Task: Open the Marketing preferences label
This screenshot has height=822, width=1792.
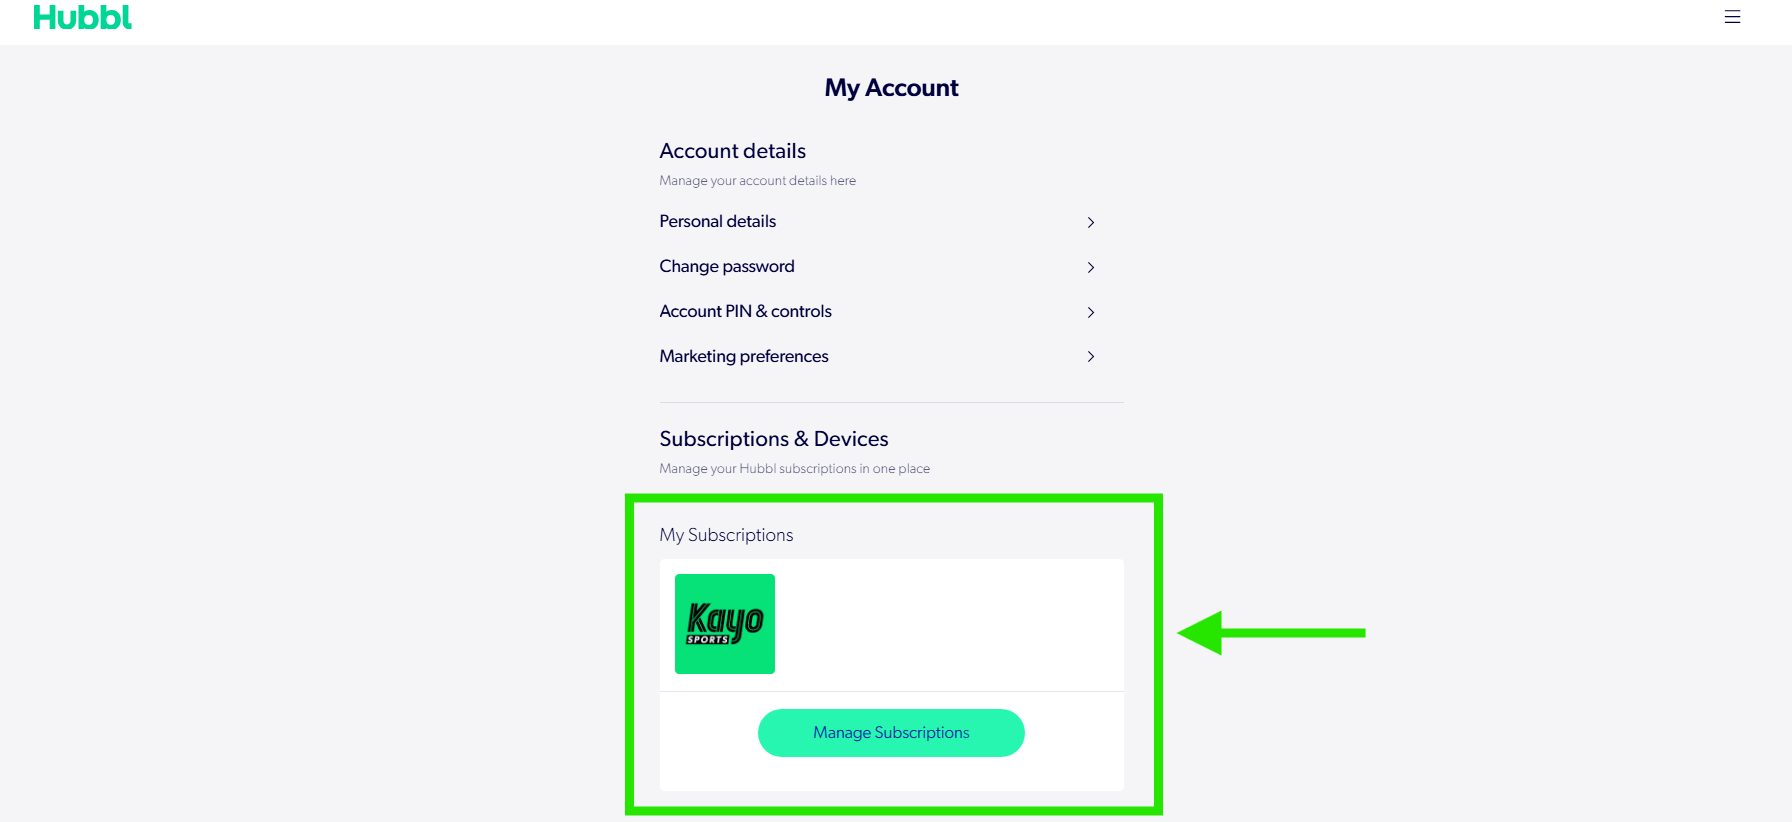Action: (x=743, y=357)
